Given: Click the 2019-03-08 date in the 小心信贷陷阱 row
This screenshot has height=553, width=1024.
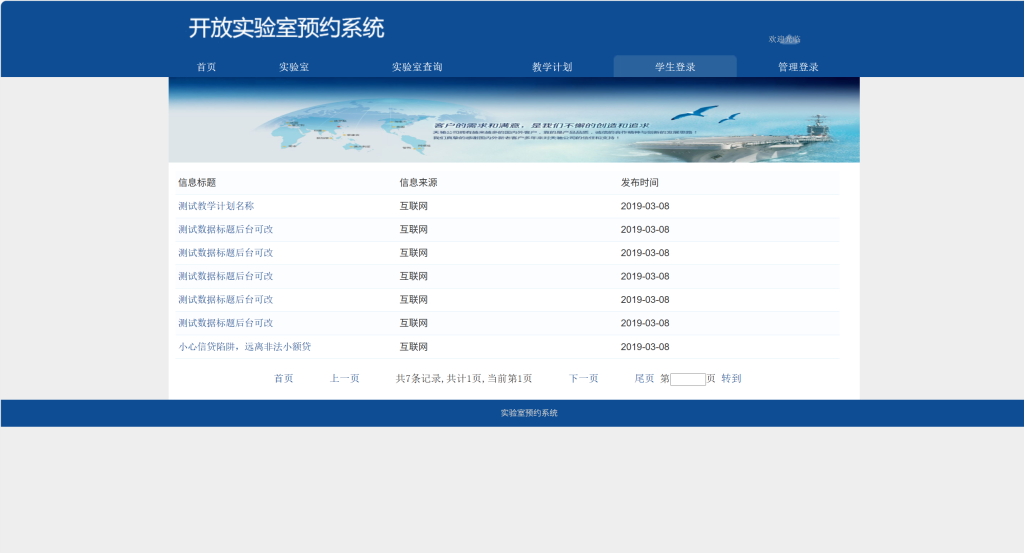Looking at the screenshot, I should [x=645, y=347].
